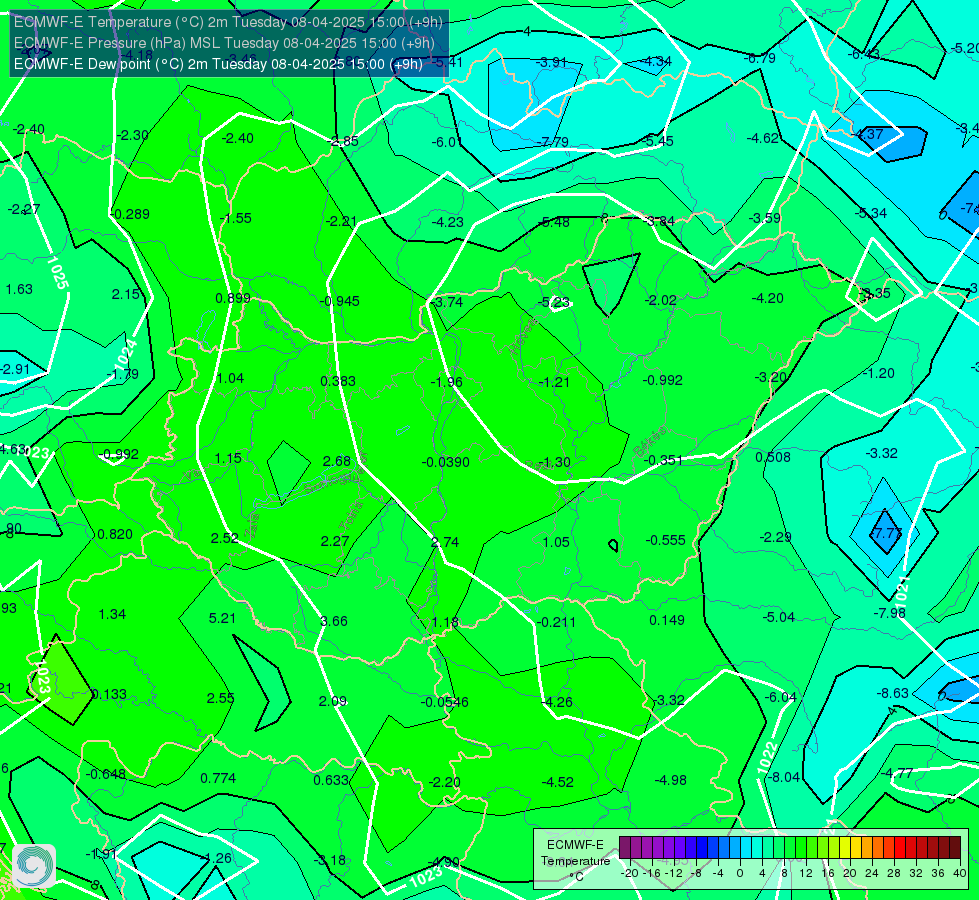Click the cyan legend swatch right of the 0 tick
The height and width of the screenshot is (900, 979).
746,848
